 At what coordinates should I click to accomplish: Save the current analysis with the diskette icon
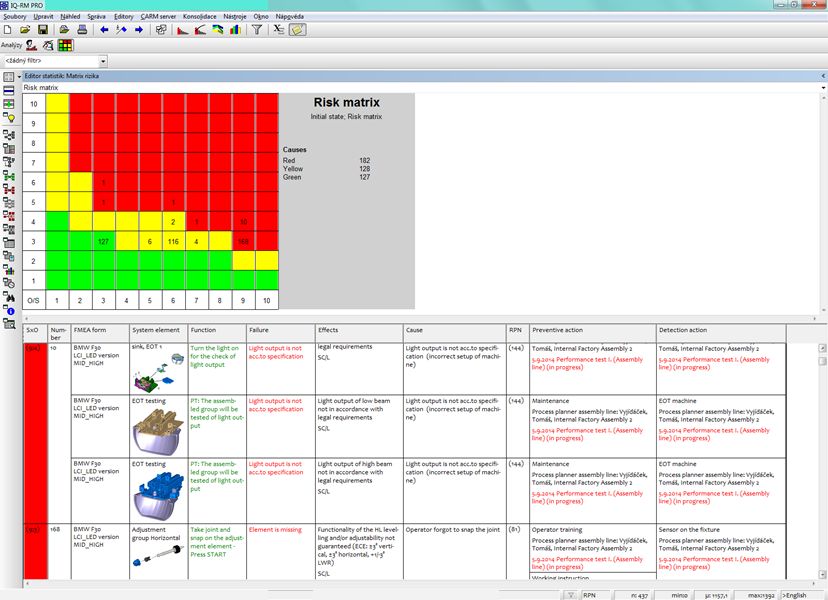[43, 29]
